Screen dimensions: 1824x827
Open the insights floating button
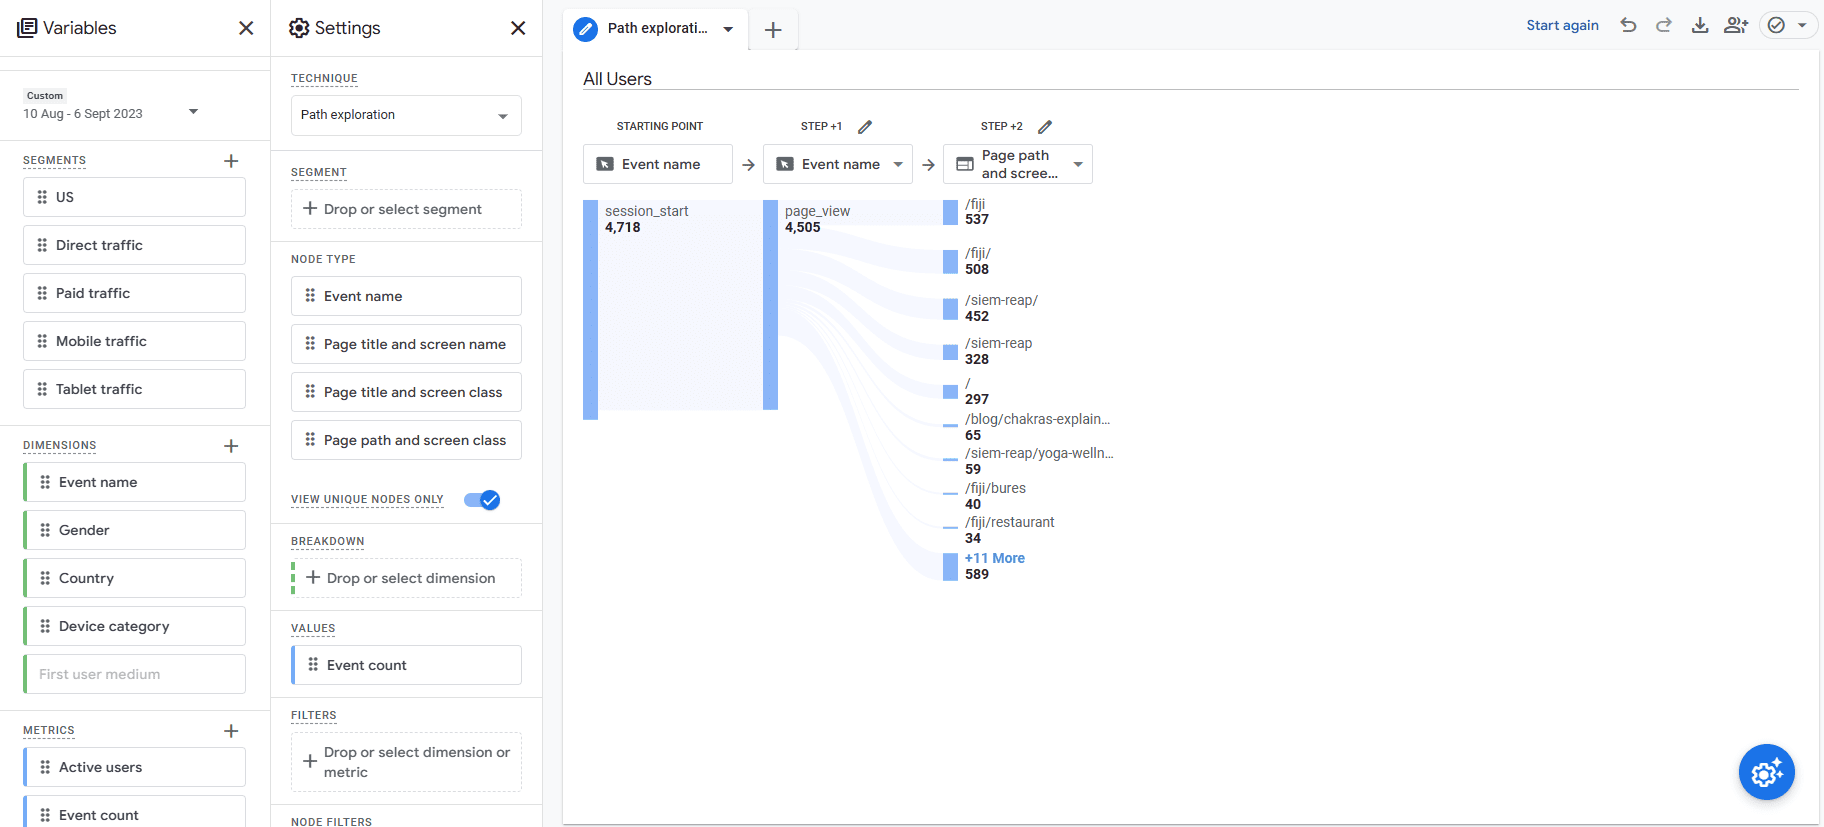(1766, 772)
